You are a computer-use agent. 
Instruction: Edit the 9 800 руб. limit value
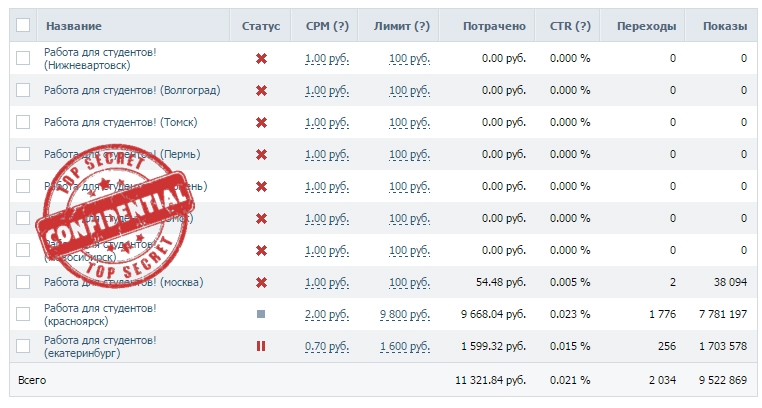(405, 314)
